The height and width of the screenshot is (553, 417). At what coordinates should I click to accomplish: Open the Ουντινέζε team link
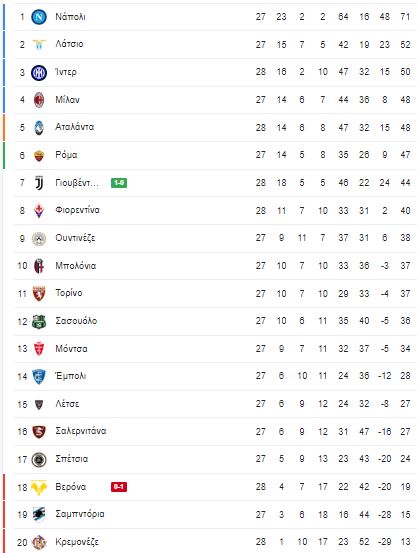click(x=75, y=238)
